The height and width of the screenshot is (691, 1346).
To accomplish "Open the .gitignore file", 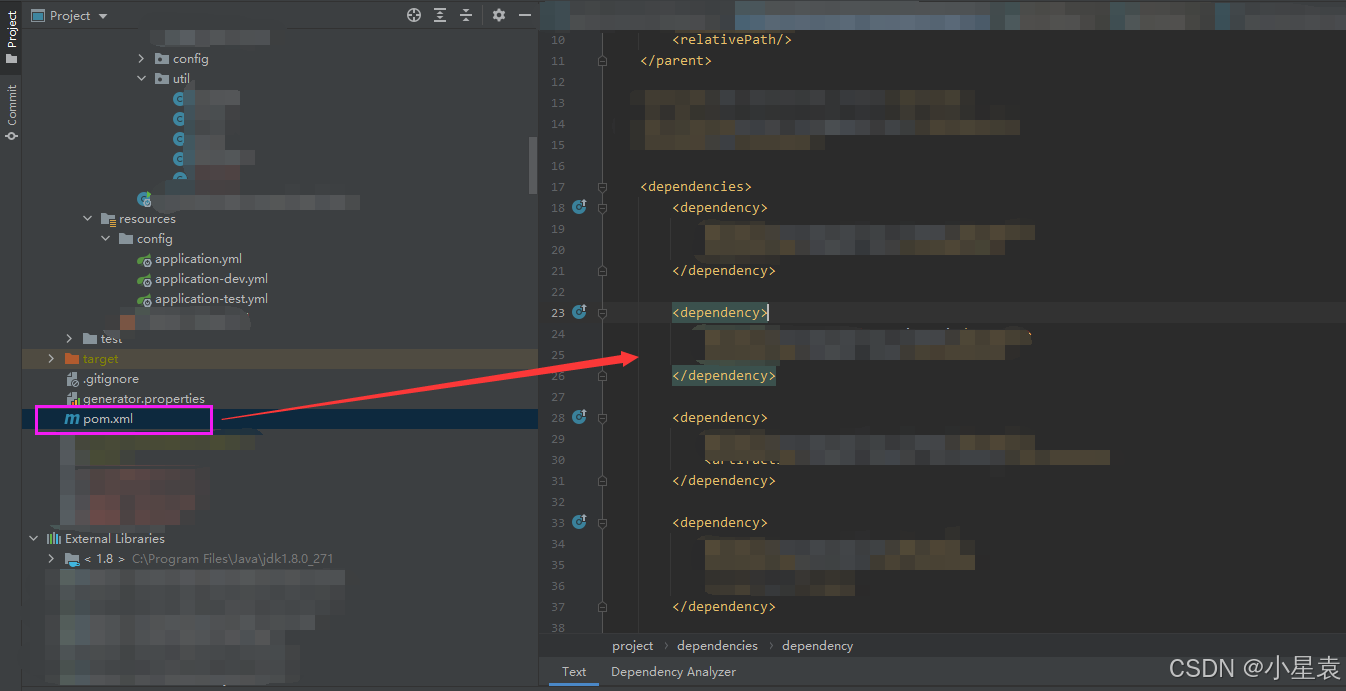I will [110, 379].
